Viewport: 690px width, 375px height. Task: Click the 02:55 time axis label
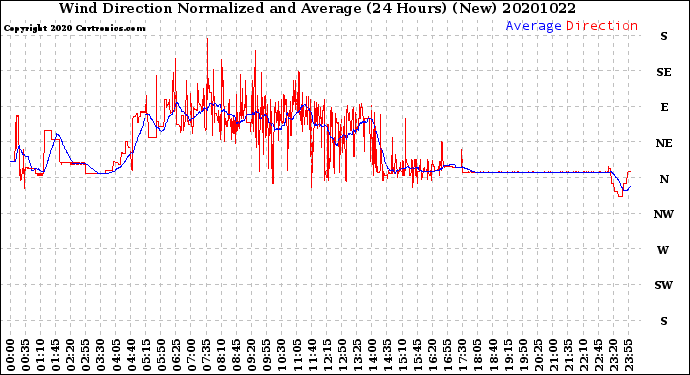(x=86, y=355)
